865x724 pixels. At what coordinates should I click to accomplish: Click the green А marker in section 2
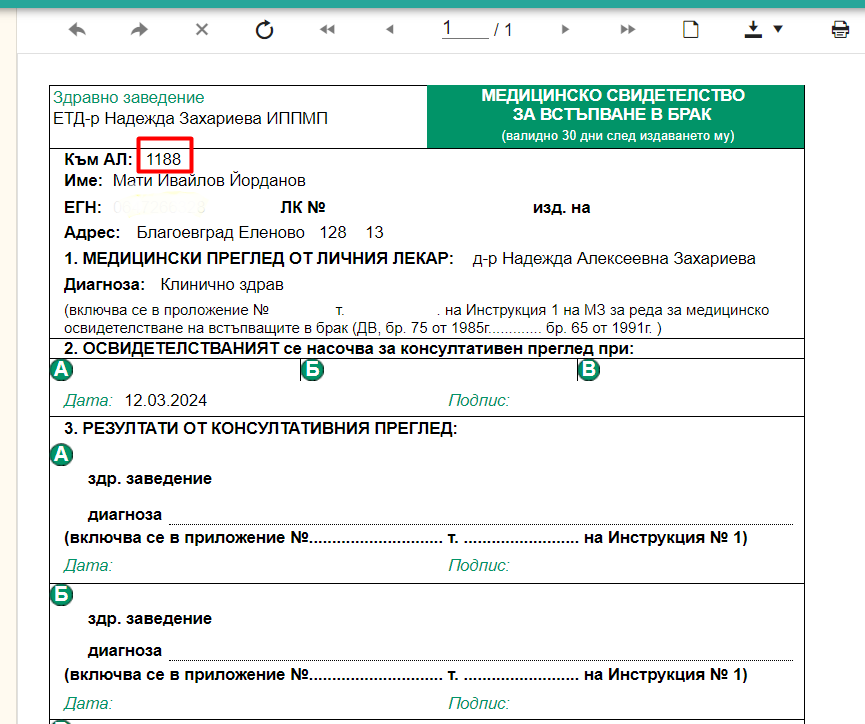(61, 370)
